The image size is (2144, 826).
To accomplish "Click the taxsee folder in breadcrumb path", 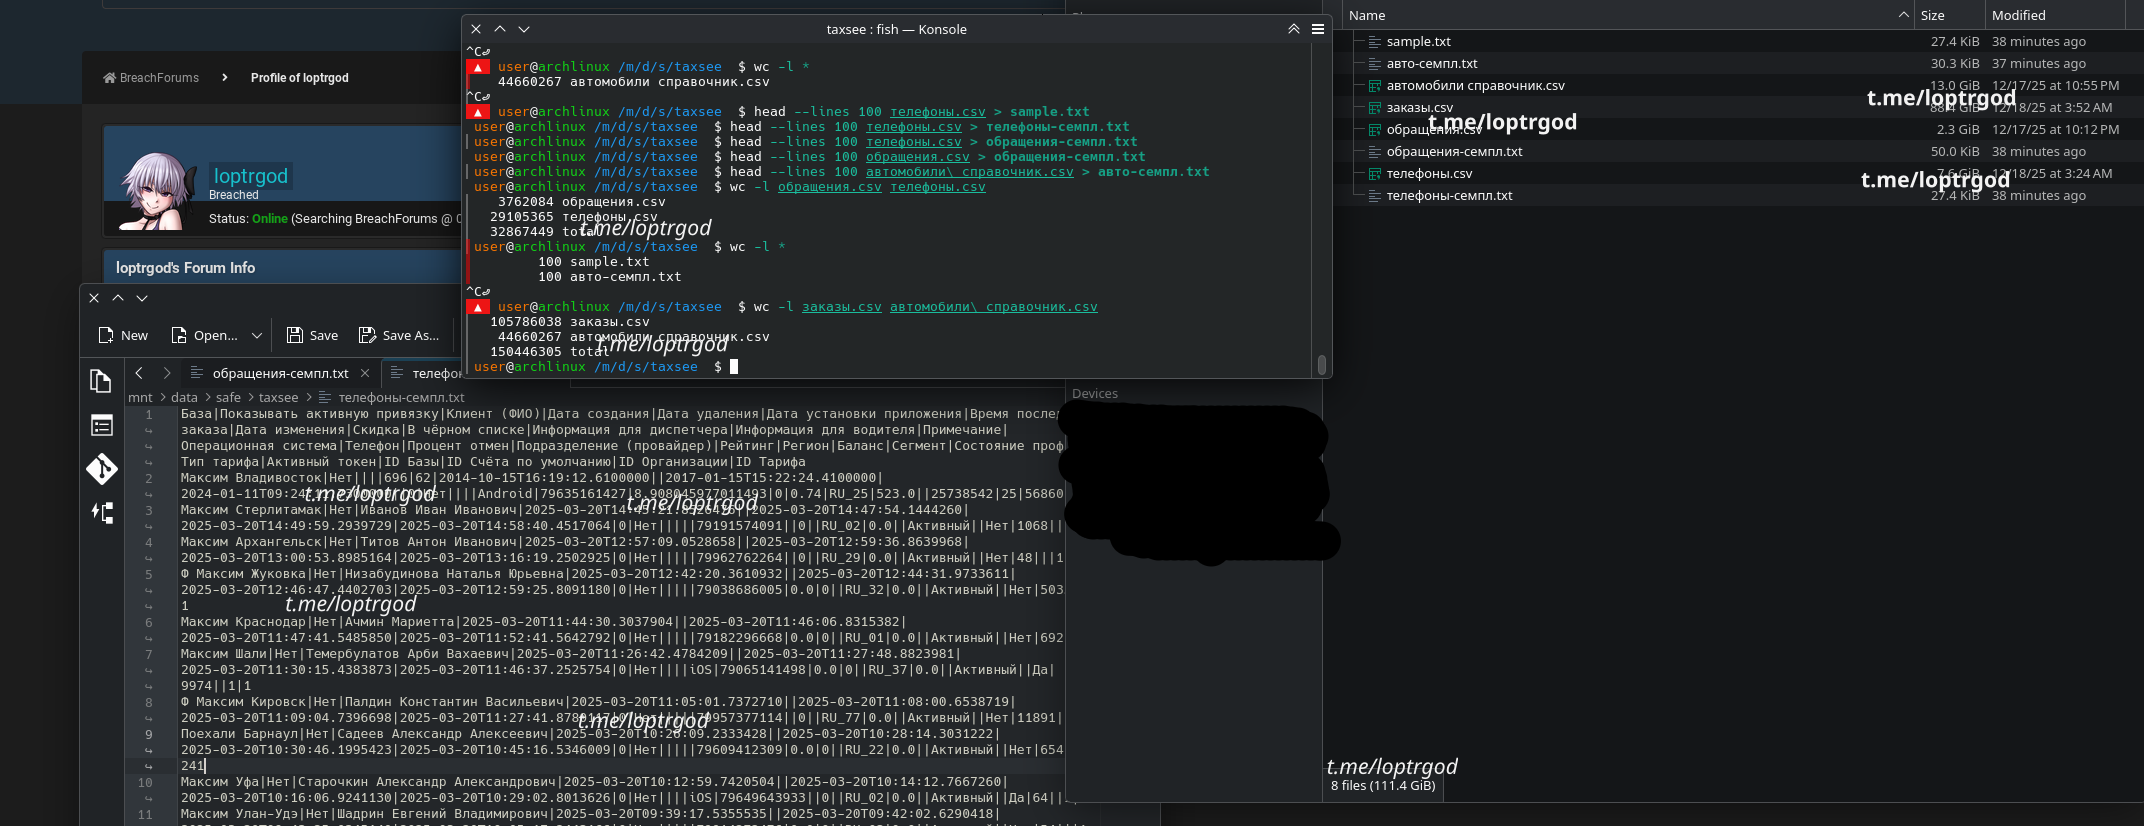I will (x=278, y=397).
